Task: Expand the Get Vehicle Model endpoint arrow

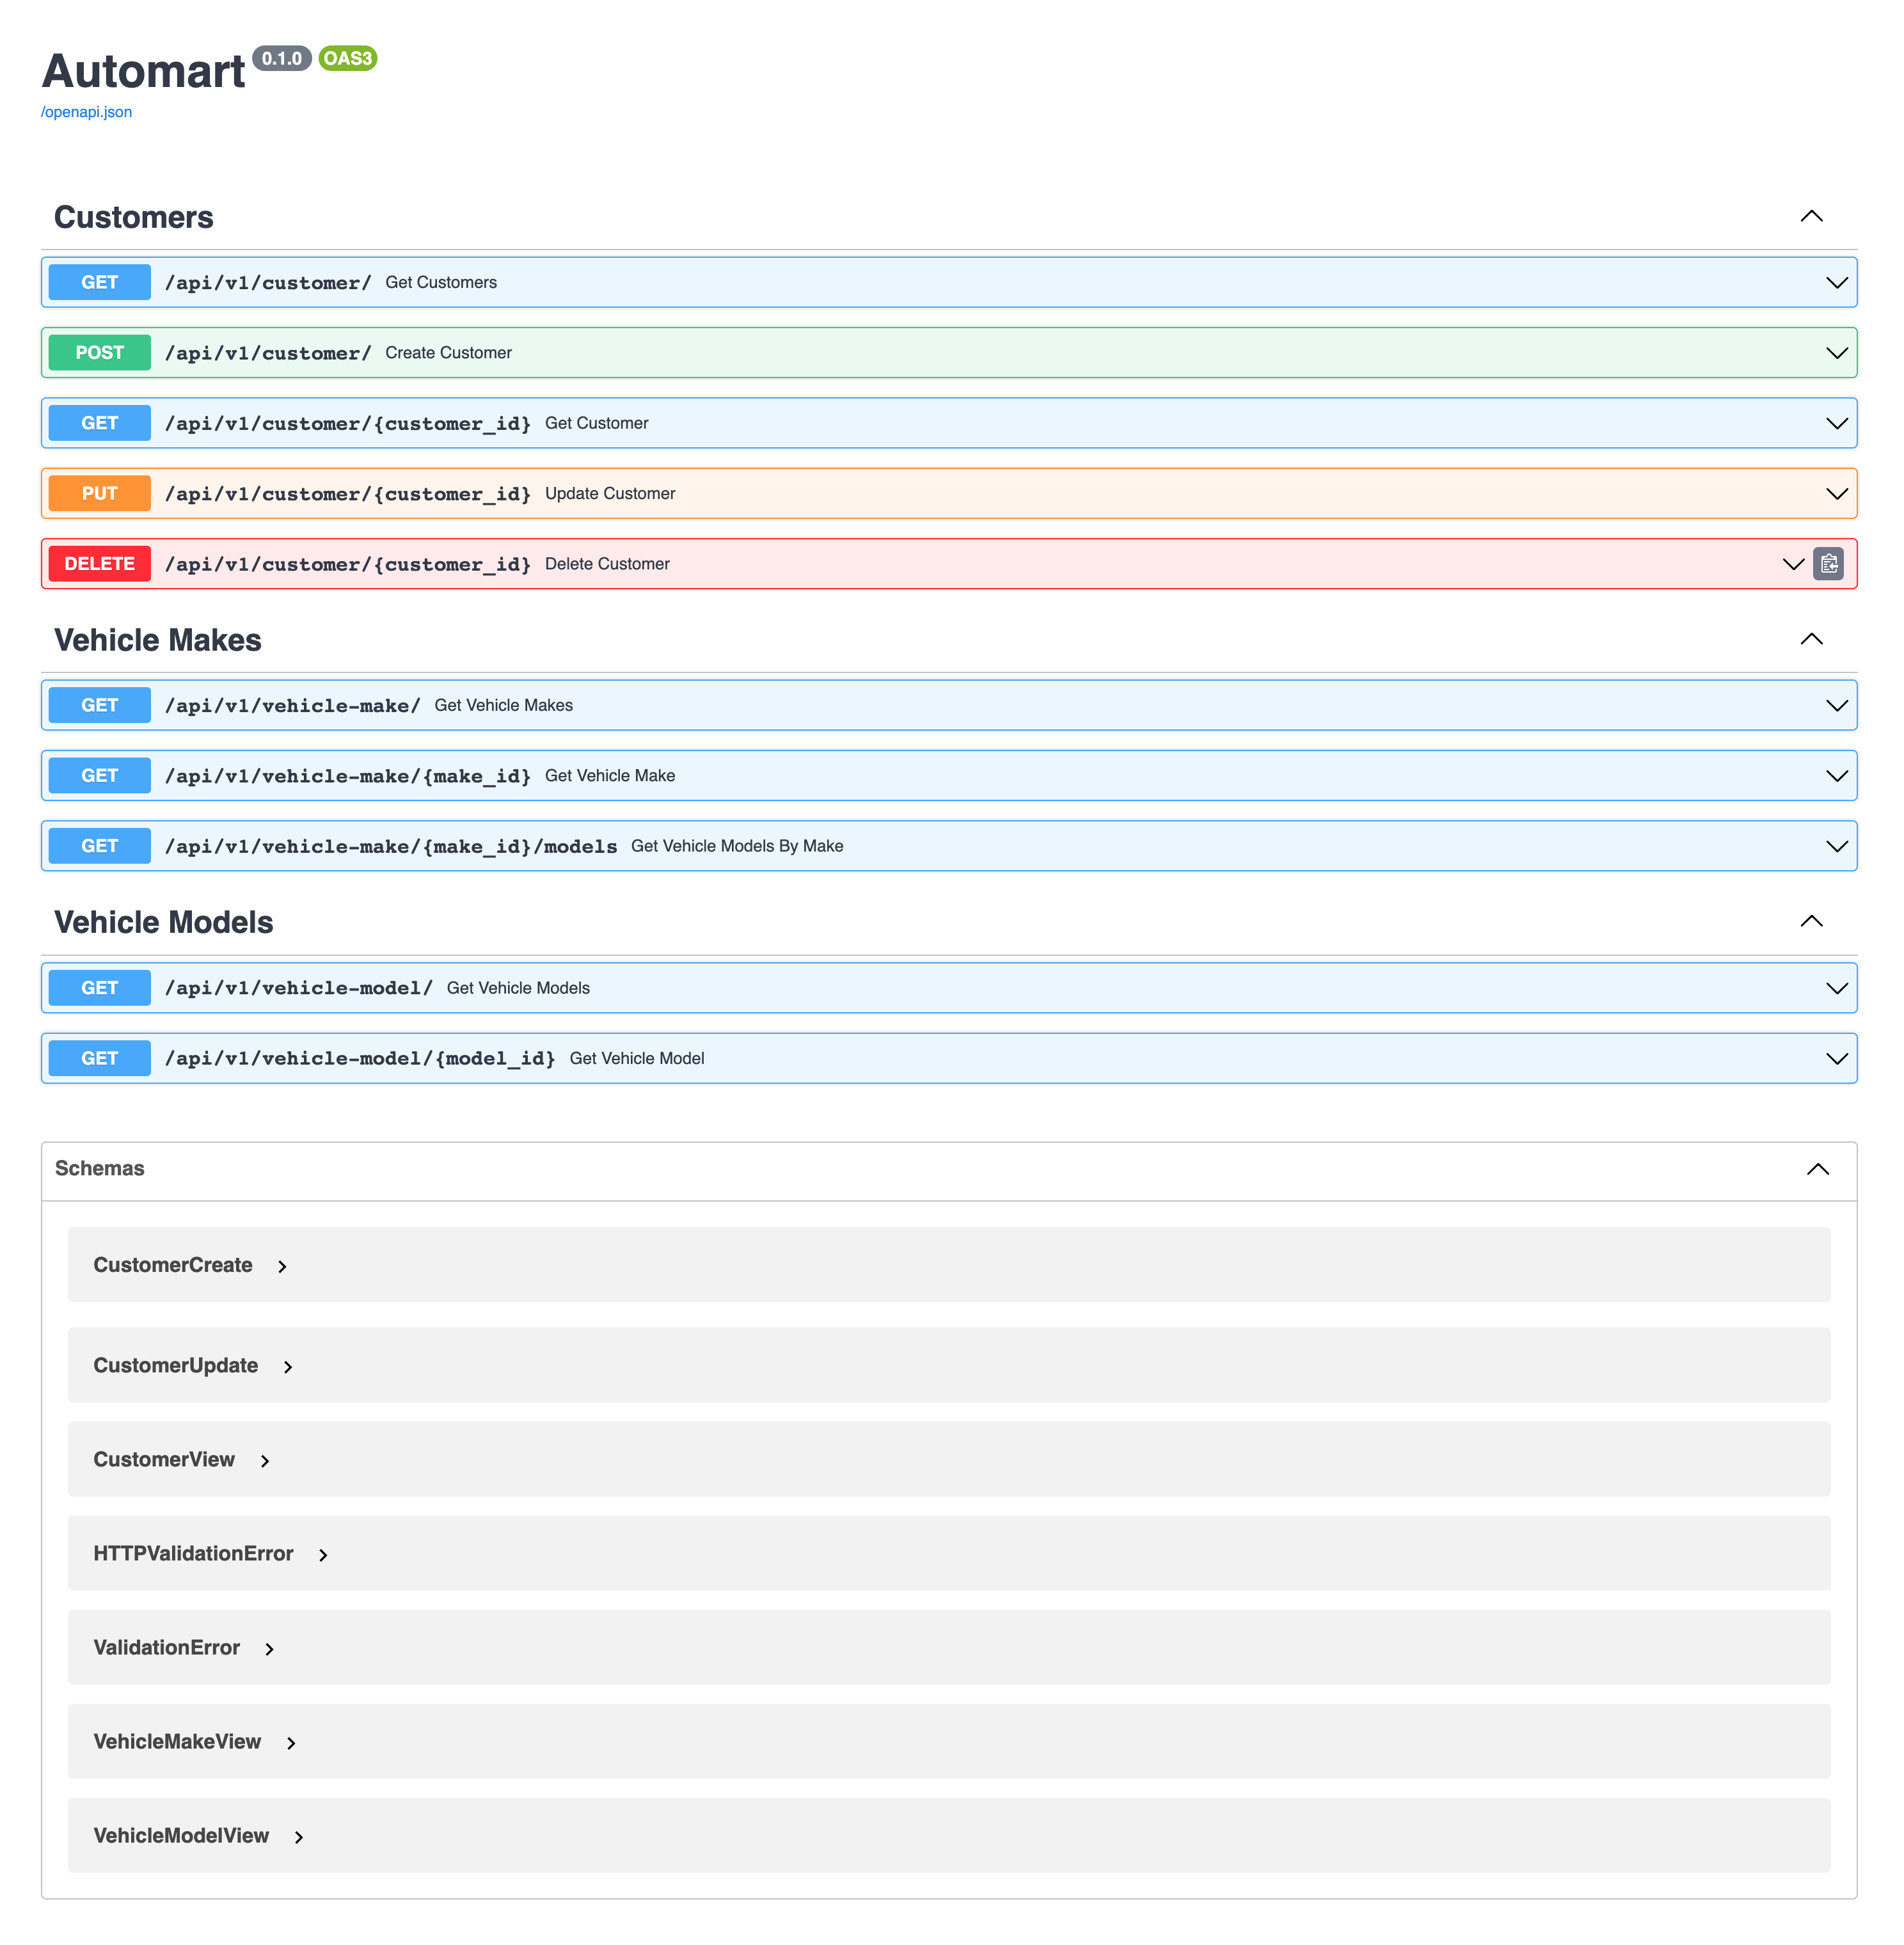Action: tap(1837, 1058)
